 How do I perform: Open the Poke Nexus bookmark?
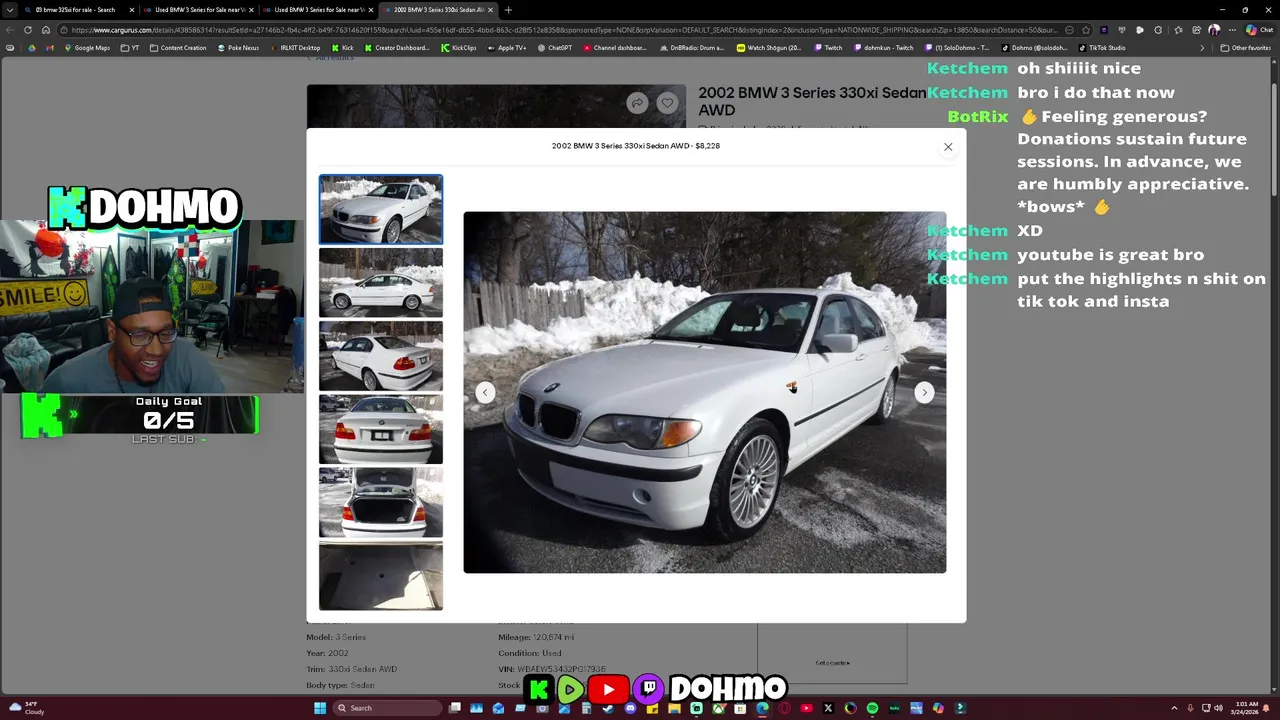[237, 48]
